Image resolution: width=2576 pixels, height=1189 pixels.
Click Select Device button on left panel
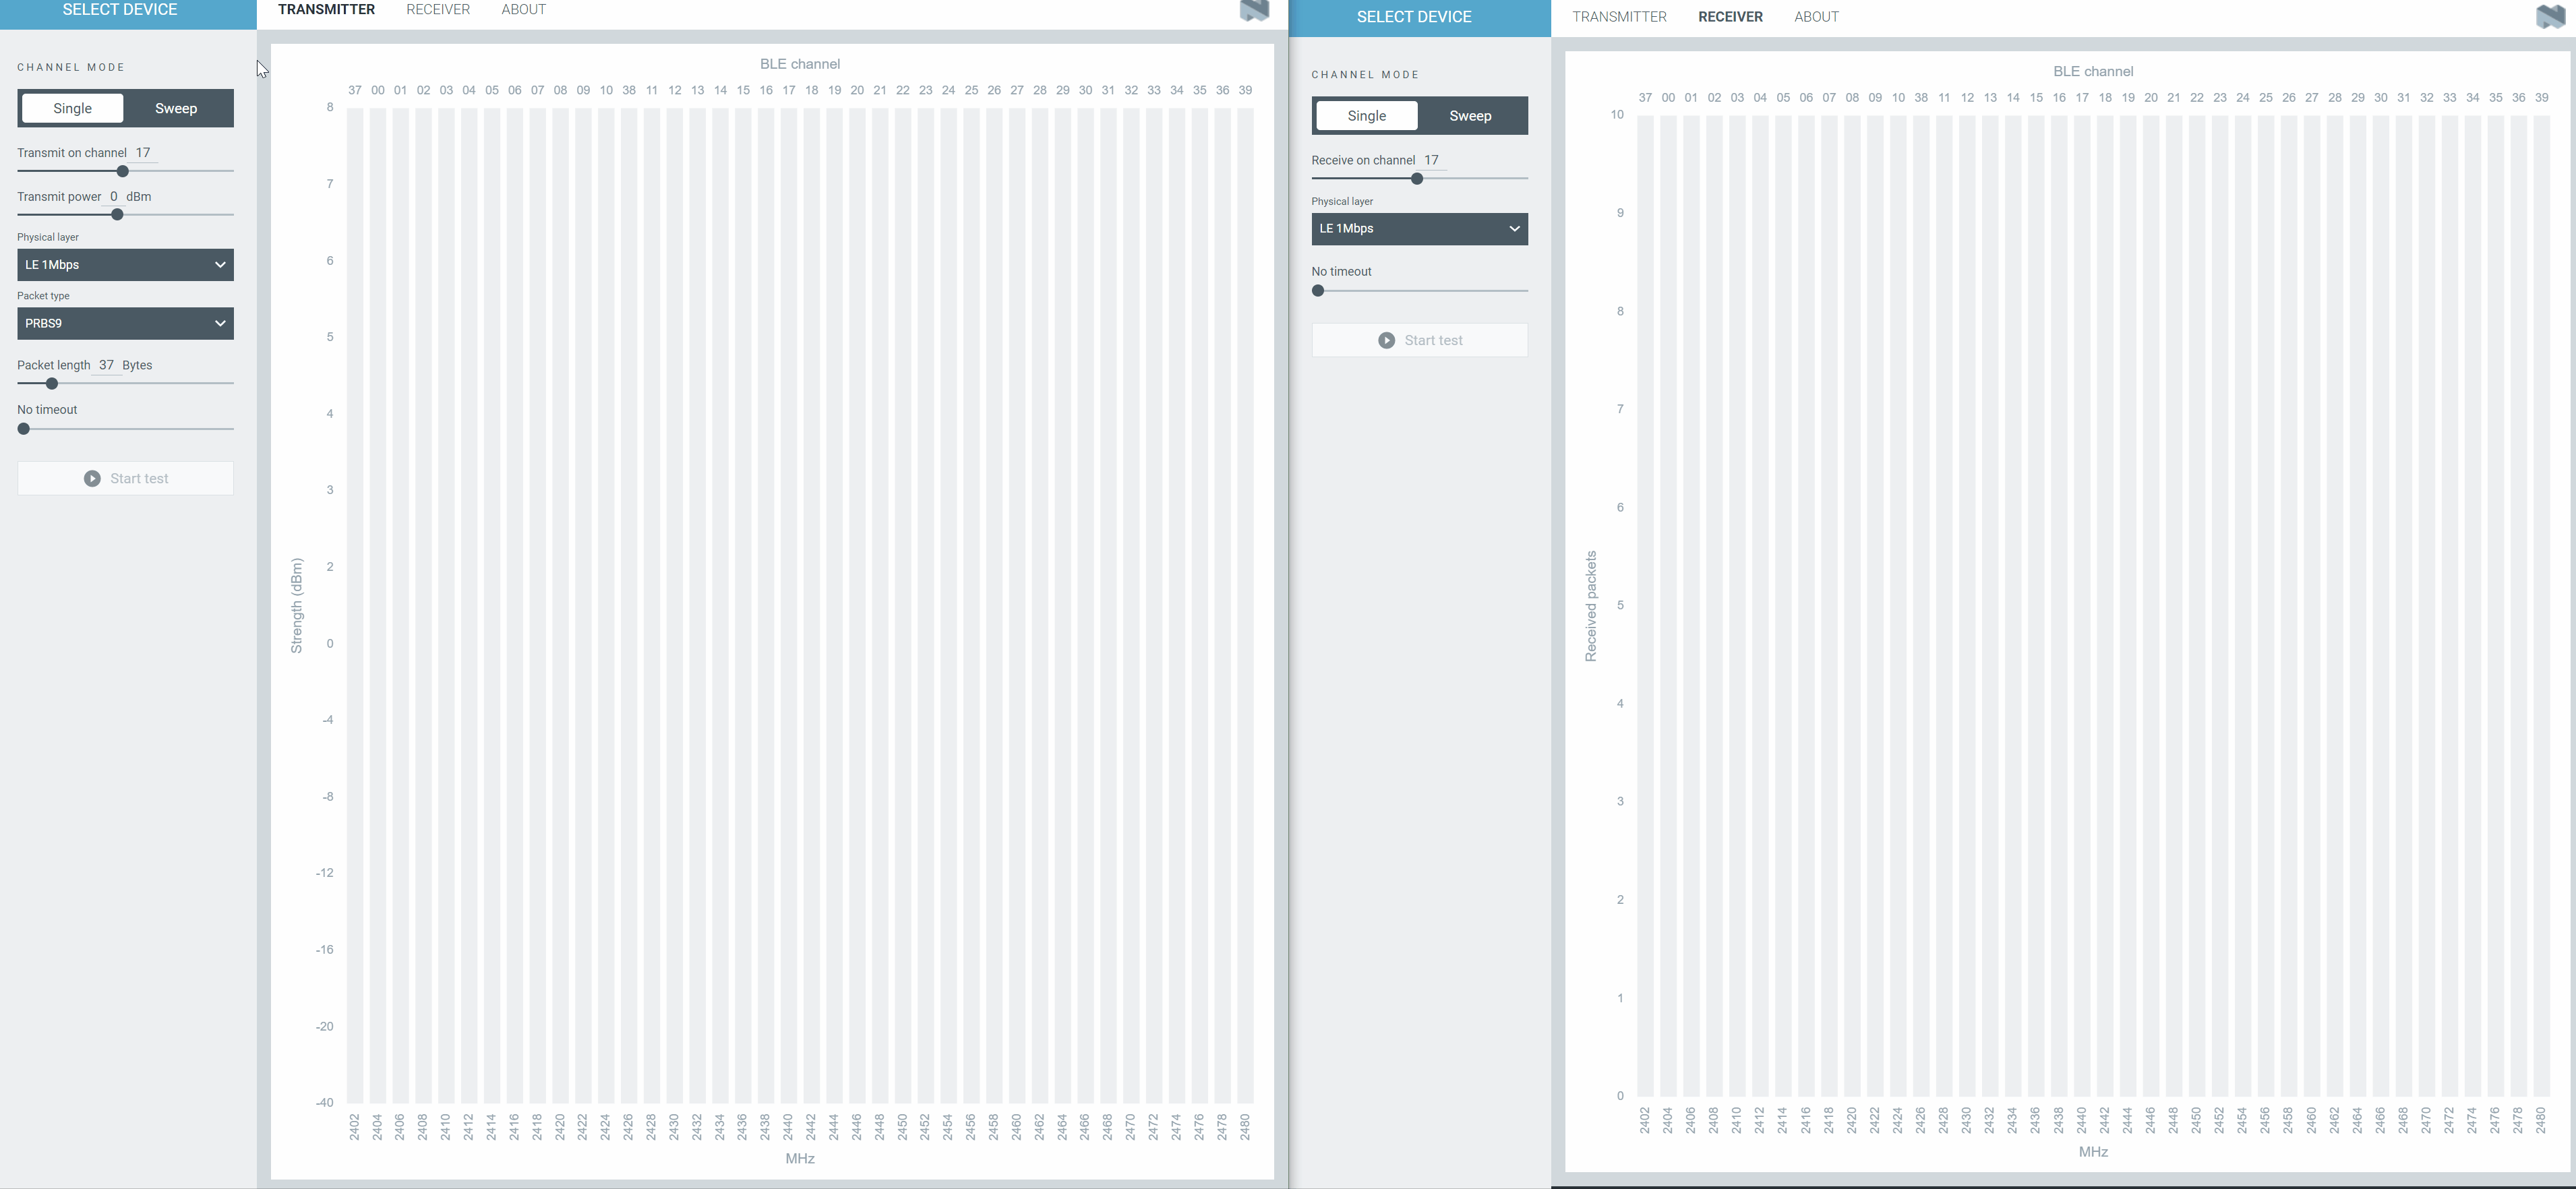[118, 10]
